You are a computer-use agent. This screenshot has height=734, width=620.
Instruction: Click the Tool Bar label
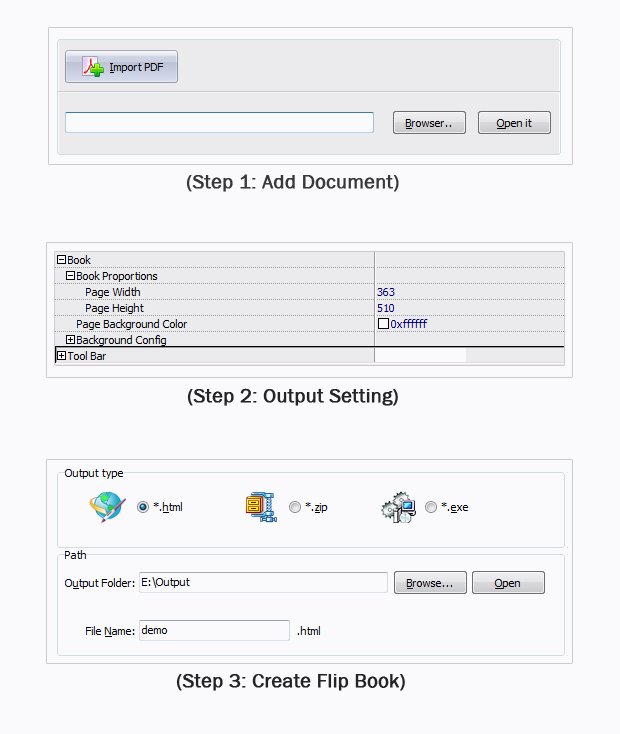(x=87, y=356)
